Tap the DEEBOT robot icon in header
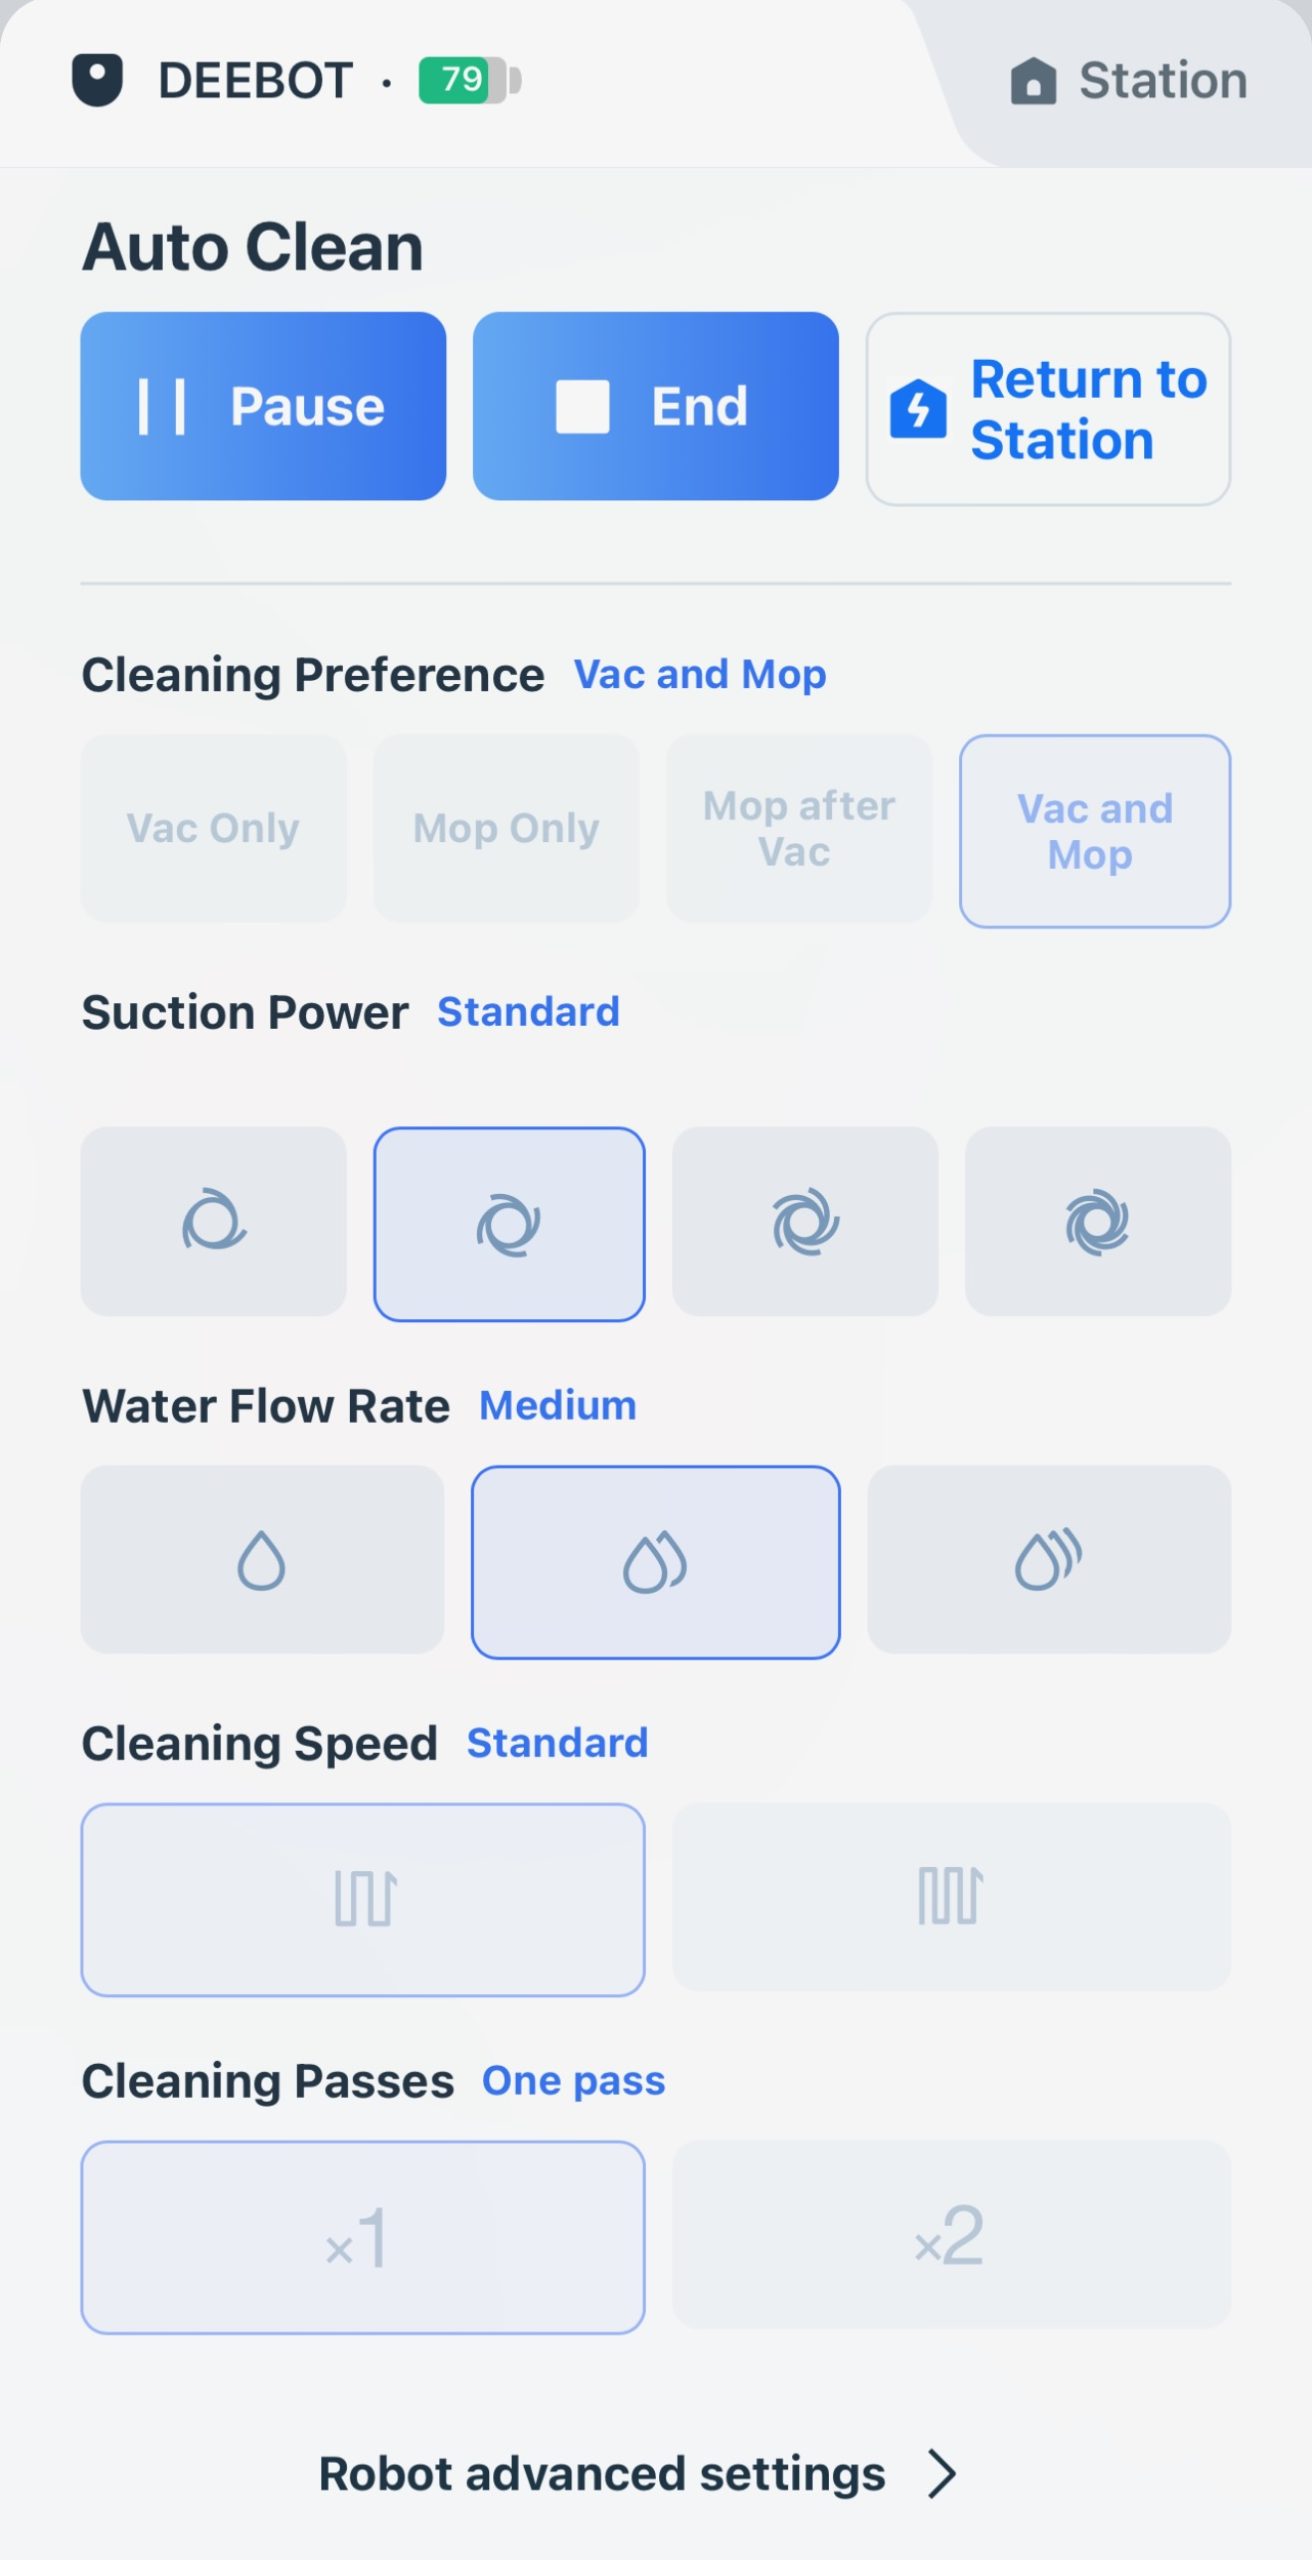1312x2560 pixels. pos(97,80)
